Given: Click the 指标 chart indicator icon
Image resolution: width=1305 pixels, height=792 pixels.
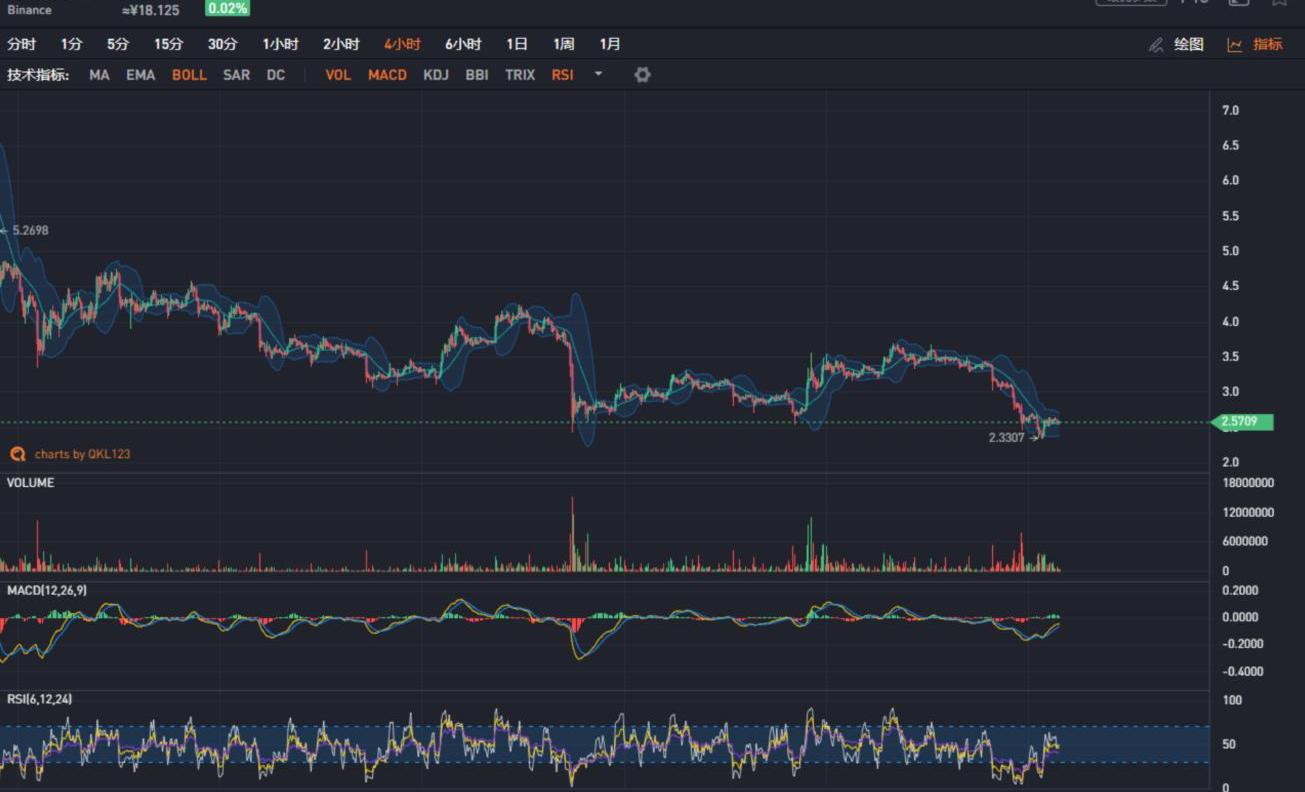Looking at the screenshot, I should (1235, 45).
